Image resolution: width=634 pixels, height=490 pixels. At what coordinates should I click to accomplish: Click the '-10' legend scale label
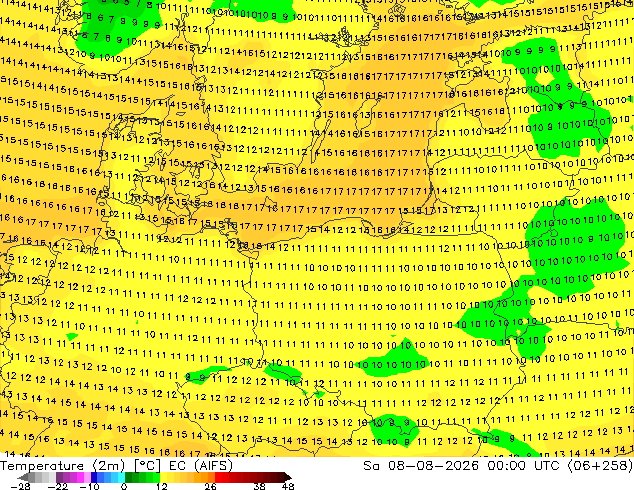click(x=89, y=486)
